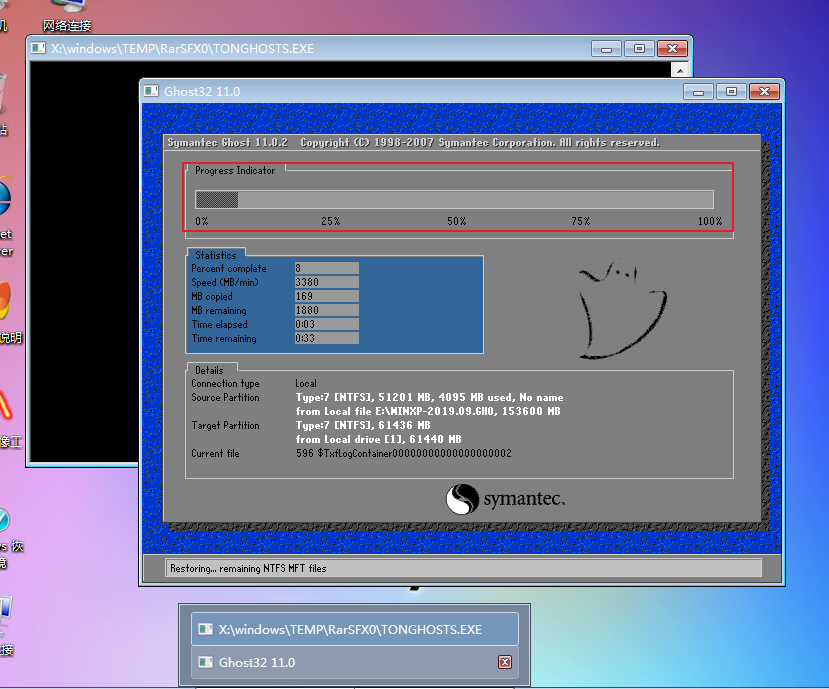Click the Ghost32 icon in task switcher
The image size is (829, 689).
[205, 662]
